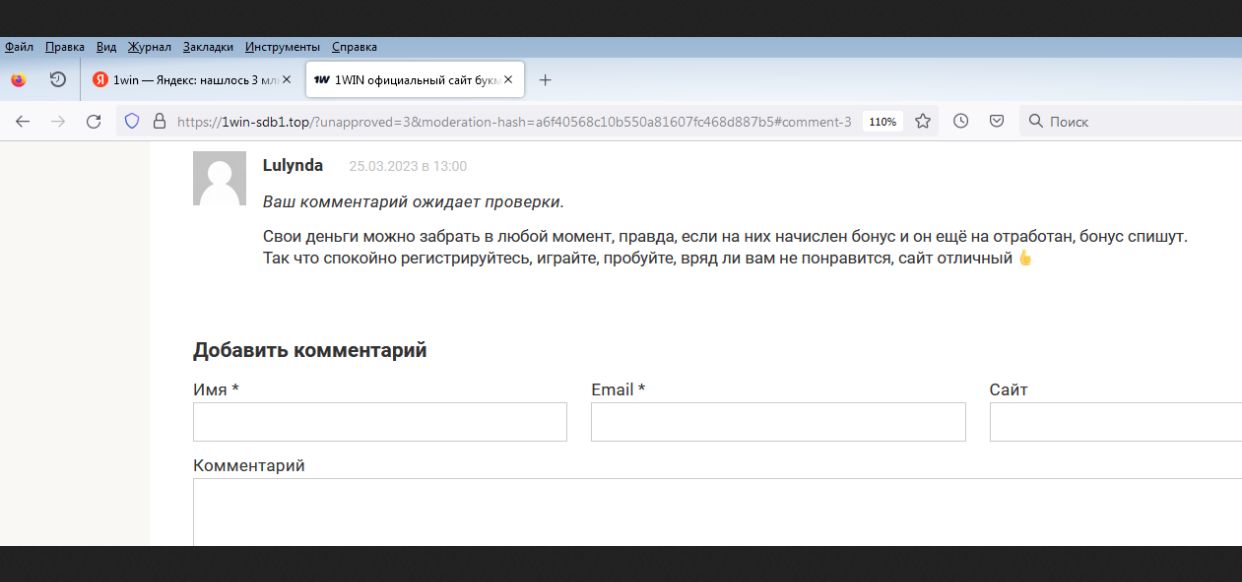The height and width of the screenshot is (582, 1242).
Task: Open the Закладки menu
Action: 209,47
